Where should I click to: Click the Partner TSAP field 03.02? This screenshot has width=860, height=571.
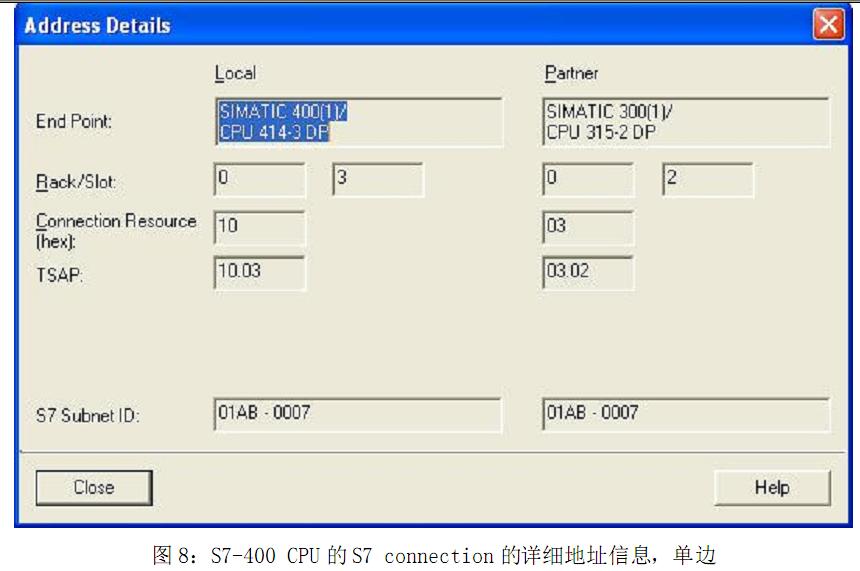(x=588, y=273)
